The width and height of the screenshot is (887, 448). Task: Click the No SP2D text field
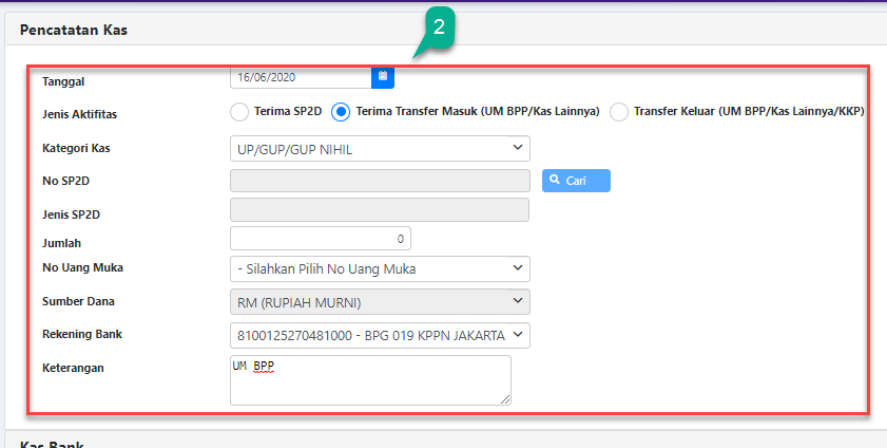(x=379, y=180)
